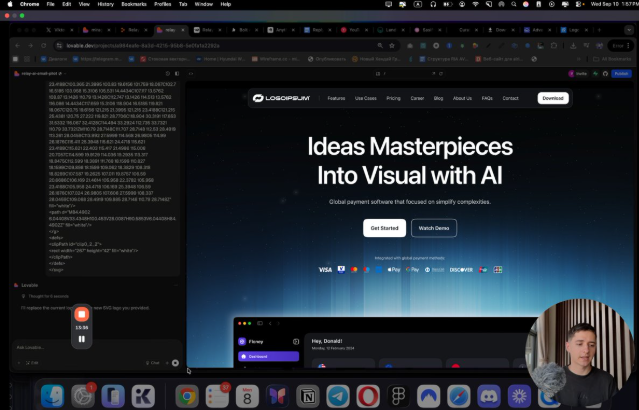Image resolution: width=639 pixels, height=410 pixels.
Task: Click the plus attach icon in prompt box
Action: [x=19, y=363]
